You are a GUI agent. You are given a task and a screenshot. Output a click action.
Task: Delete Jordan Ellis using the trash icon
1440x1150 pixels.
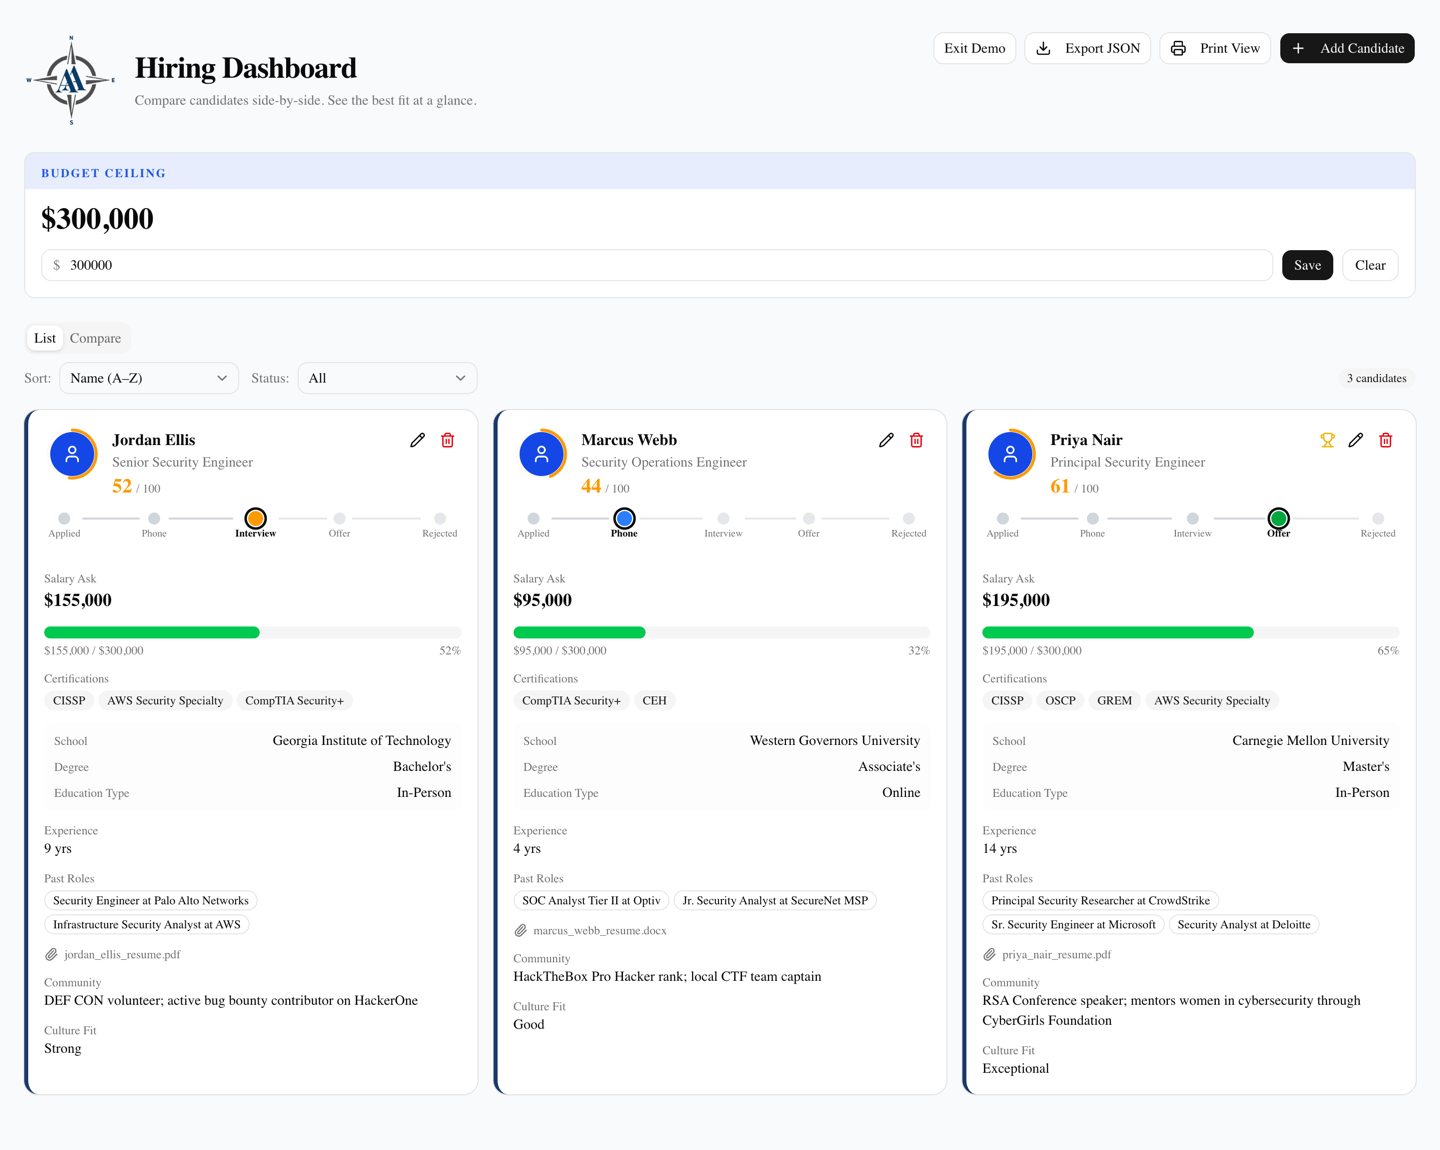point(448,440)
